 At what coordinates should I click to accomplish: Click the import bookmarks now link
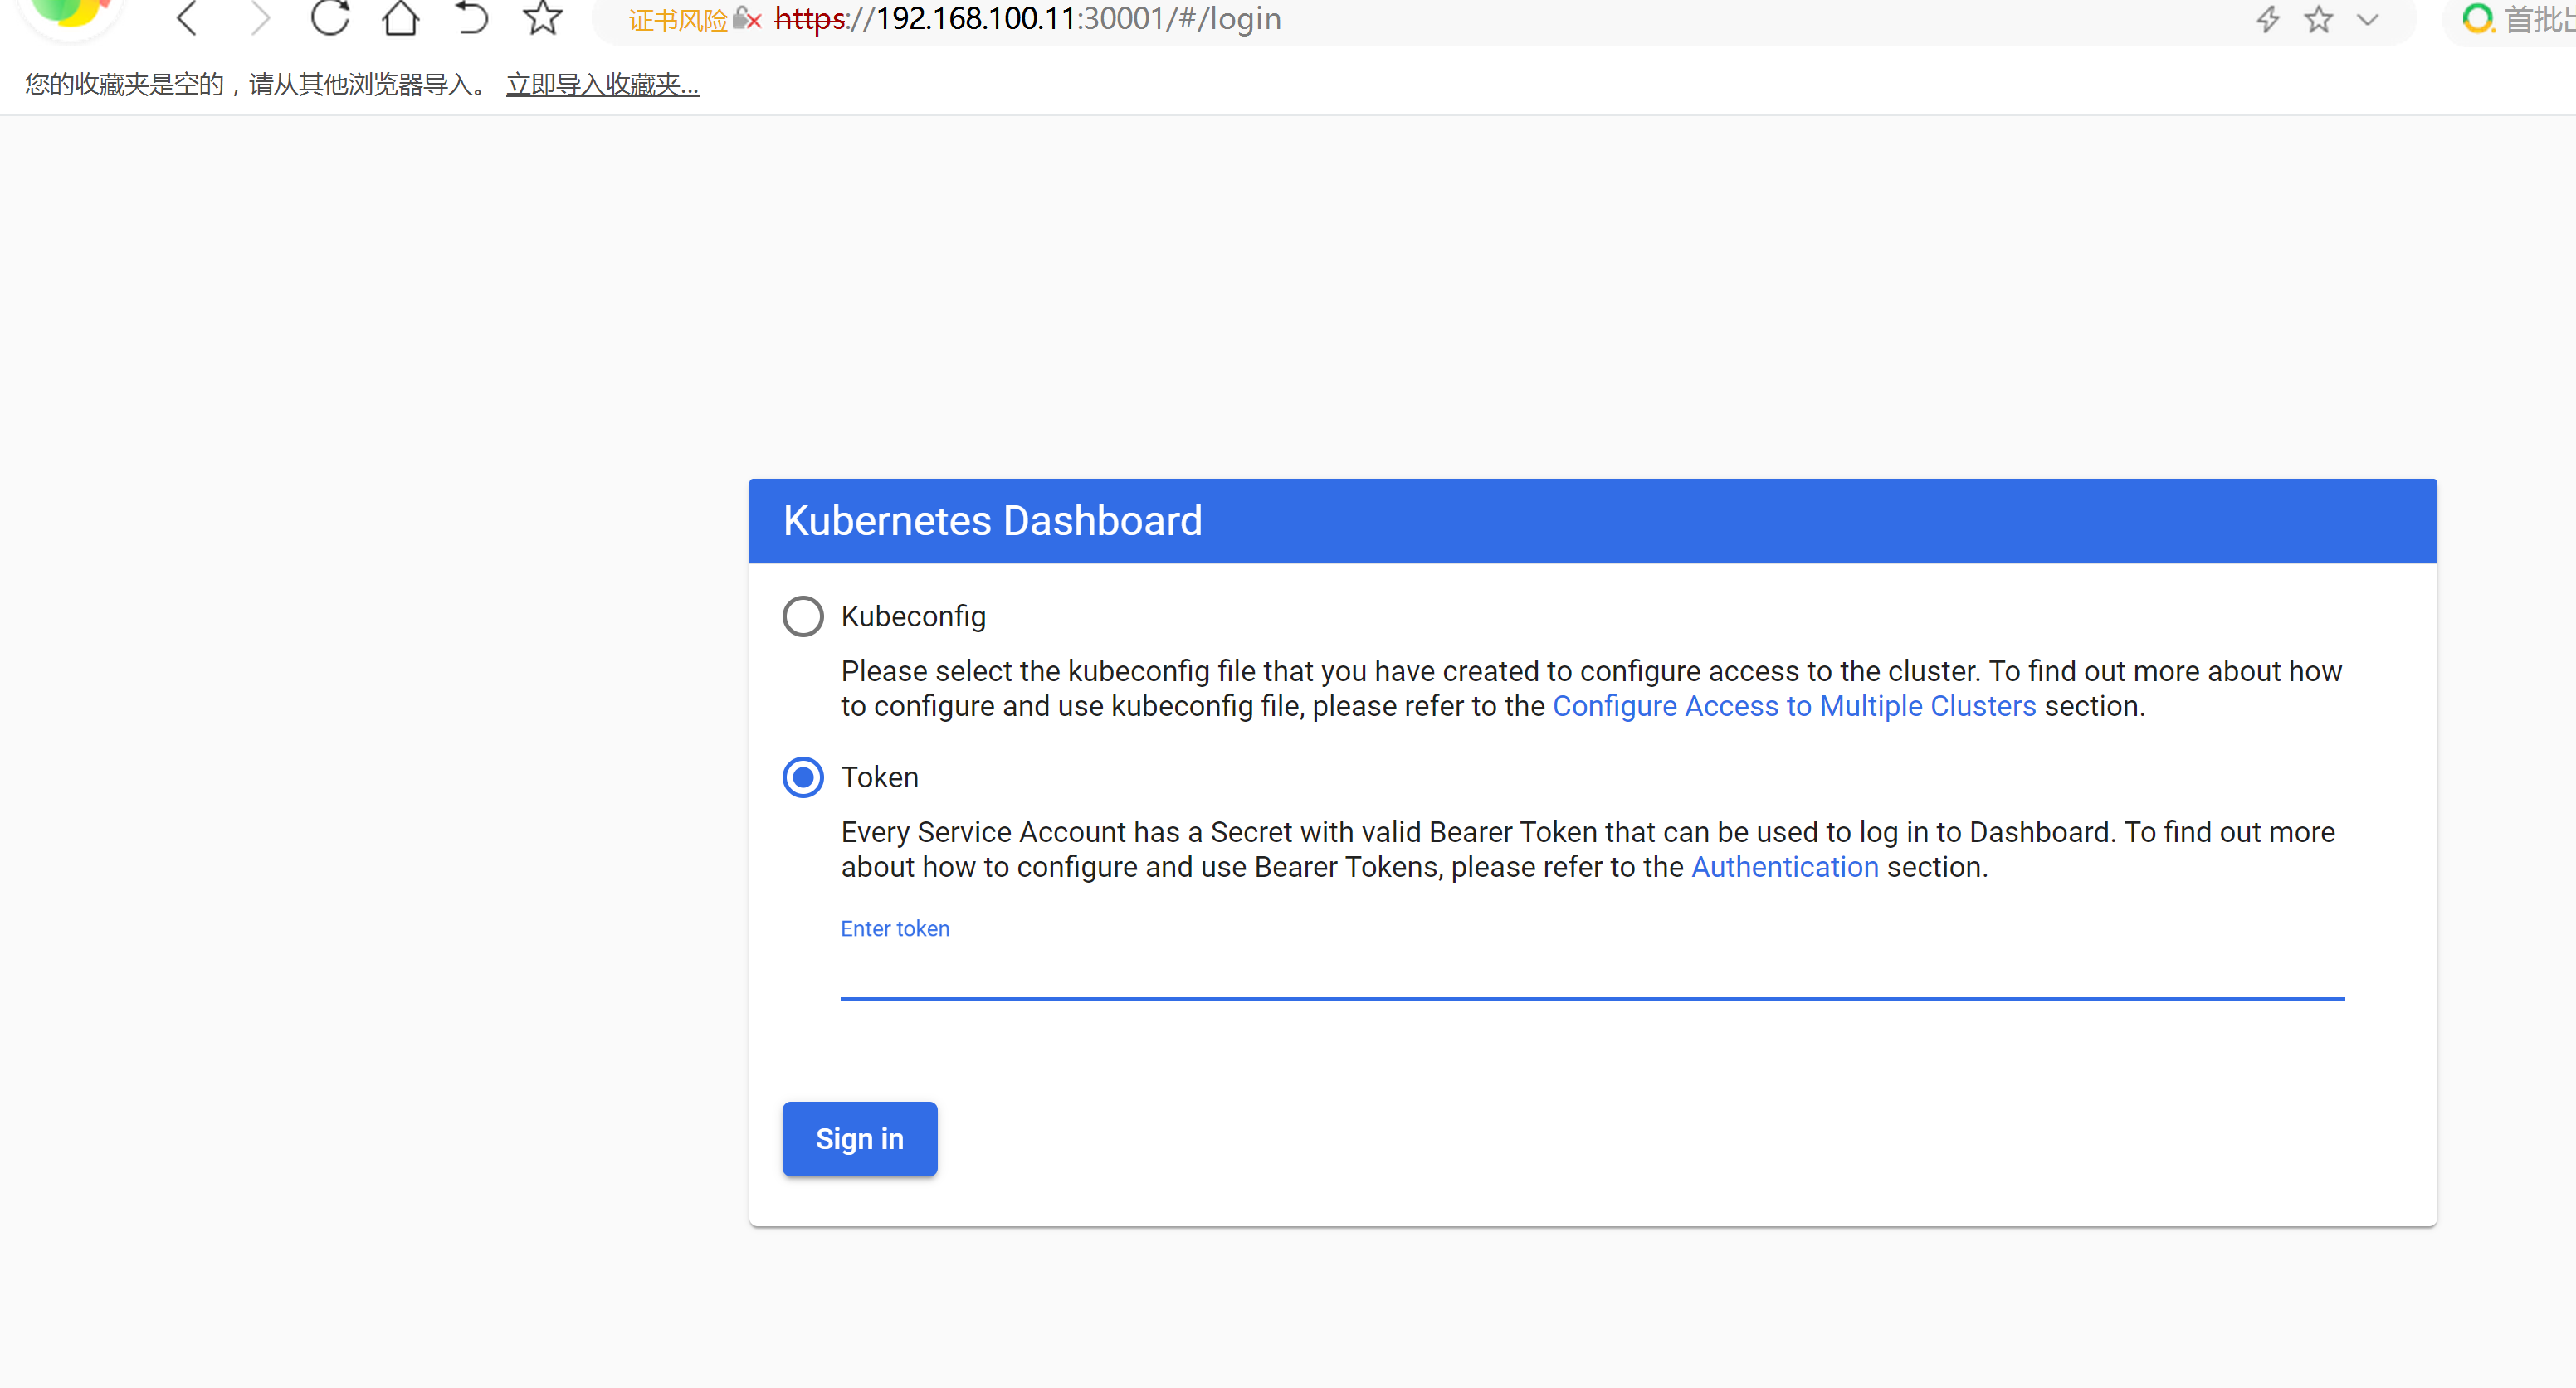[x=603, y=85]
